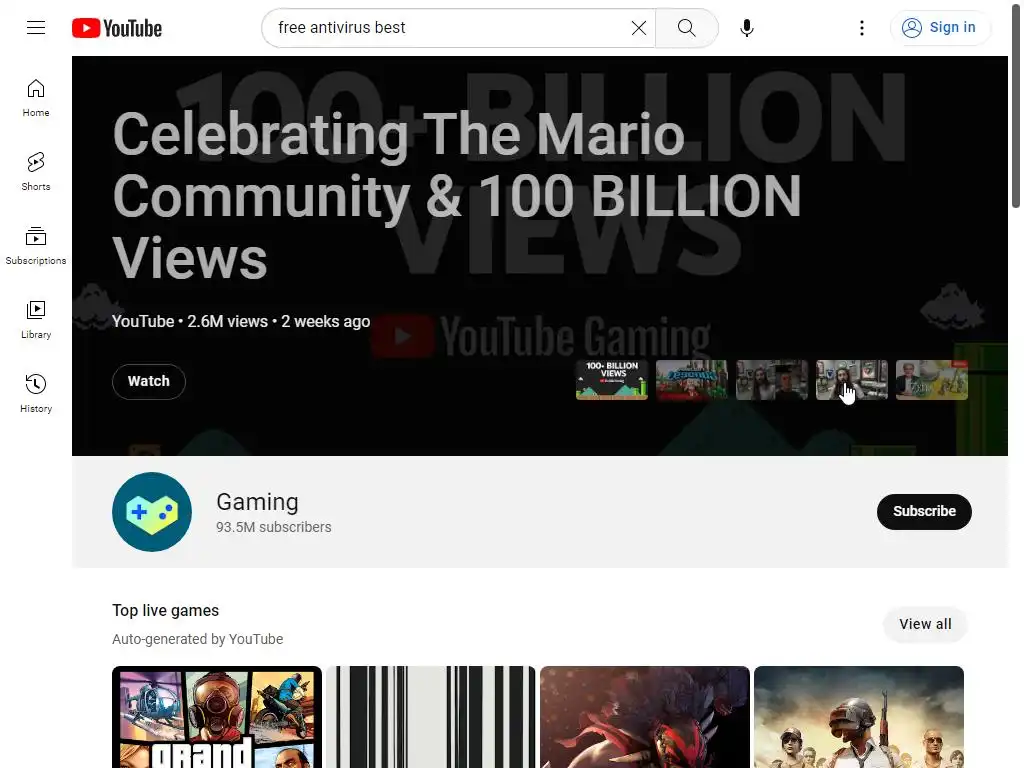Click the YouTube logo
This screenshot has height=768, width=1024.
117,28
